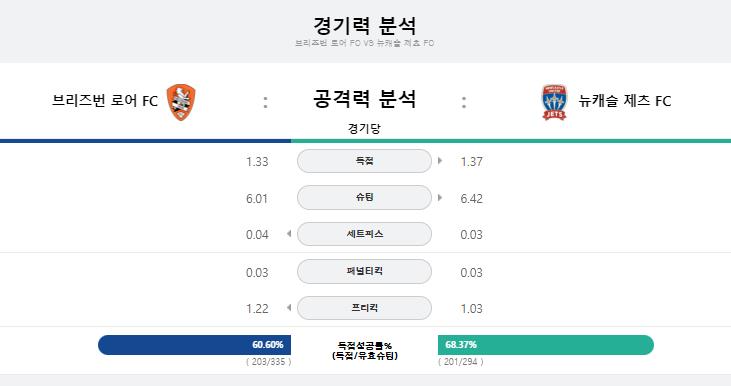This screenshot has width=731, height=386.
Task: Select the 프리킥 stat button
Action: (x=365, y=308)
